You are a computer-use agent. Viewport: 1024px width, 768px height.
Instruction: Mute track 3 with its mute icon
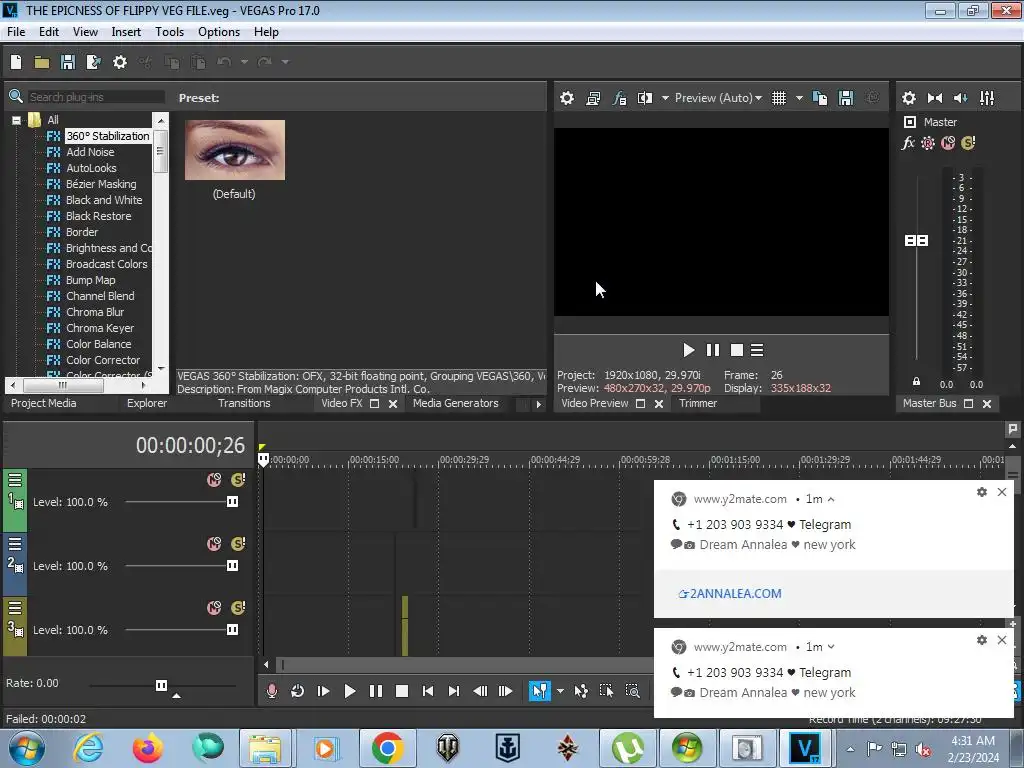tap(214, 608)
